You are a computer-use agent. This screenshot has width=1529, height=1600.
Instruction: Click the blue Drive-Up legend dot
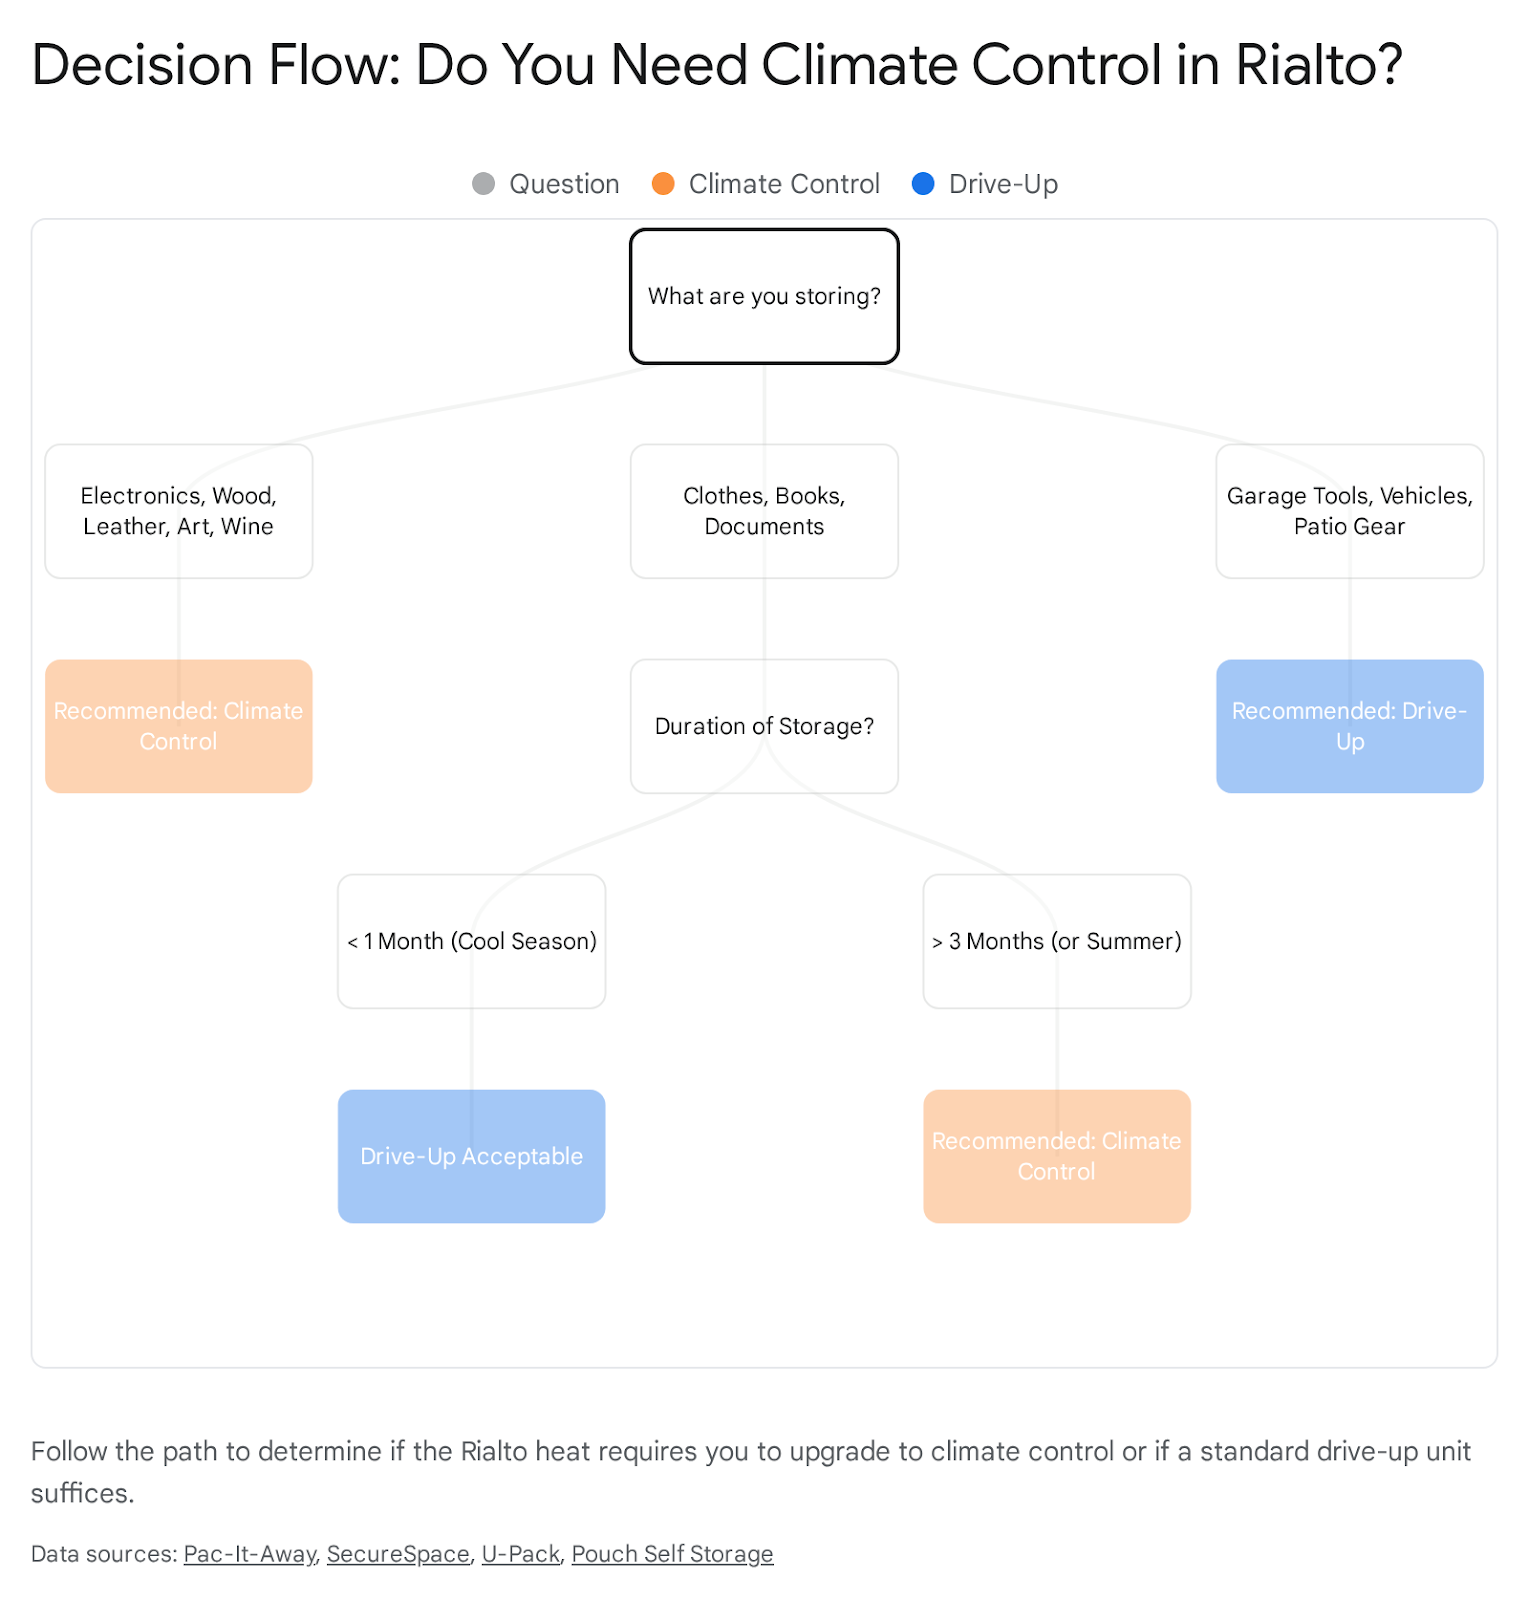(x=923, y=184)
